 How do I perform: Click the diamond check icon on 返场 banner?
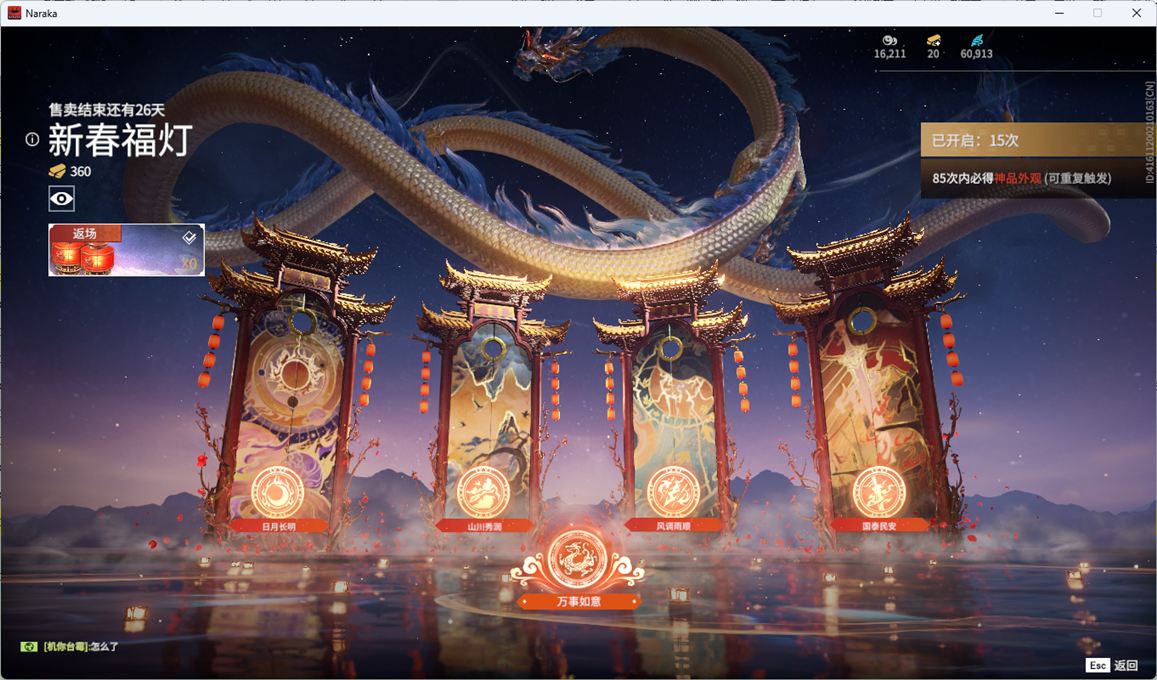[x=190, y=237]
